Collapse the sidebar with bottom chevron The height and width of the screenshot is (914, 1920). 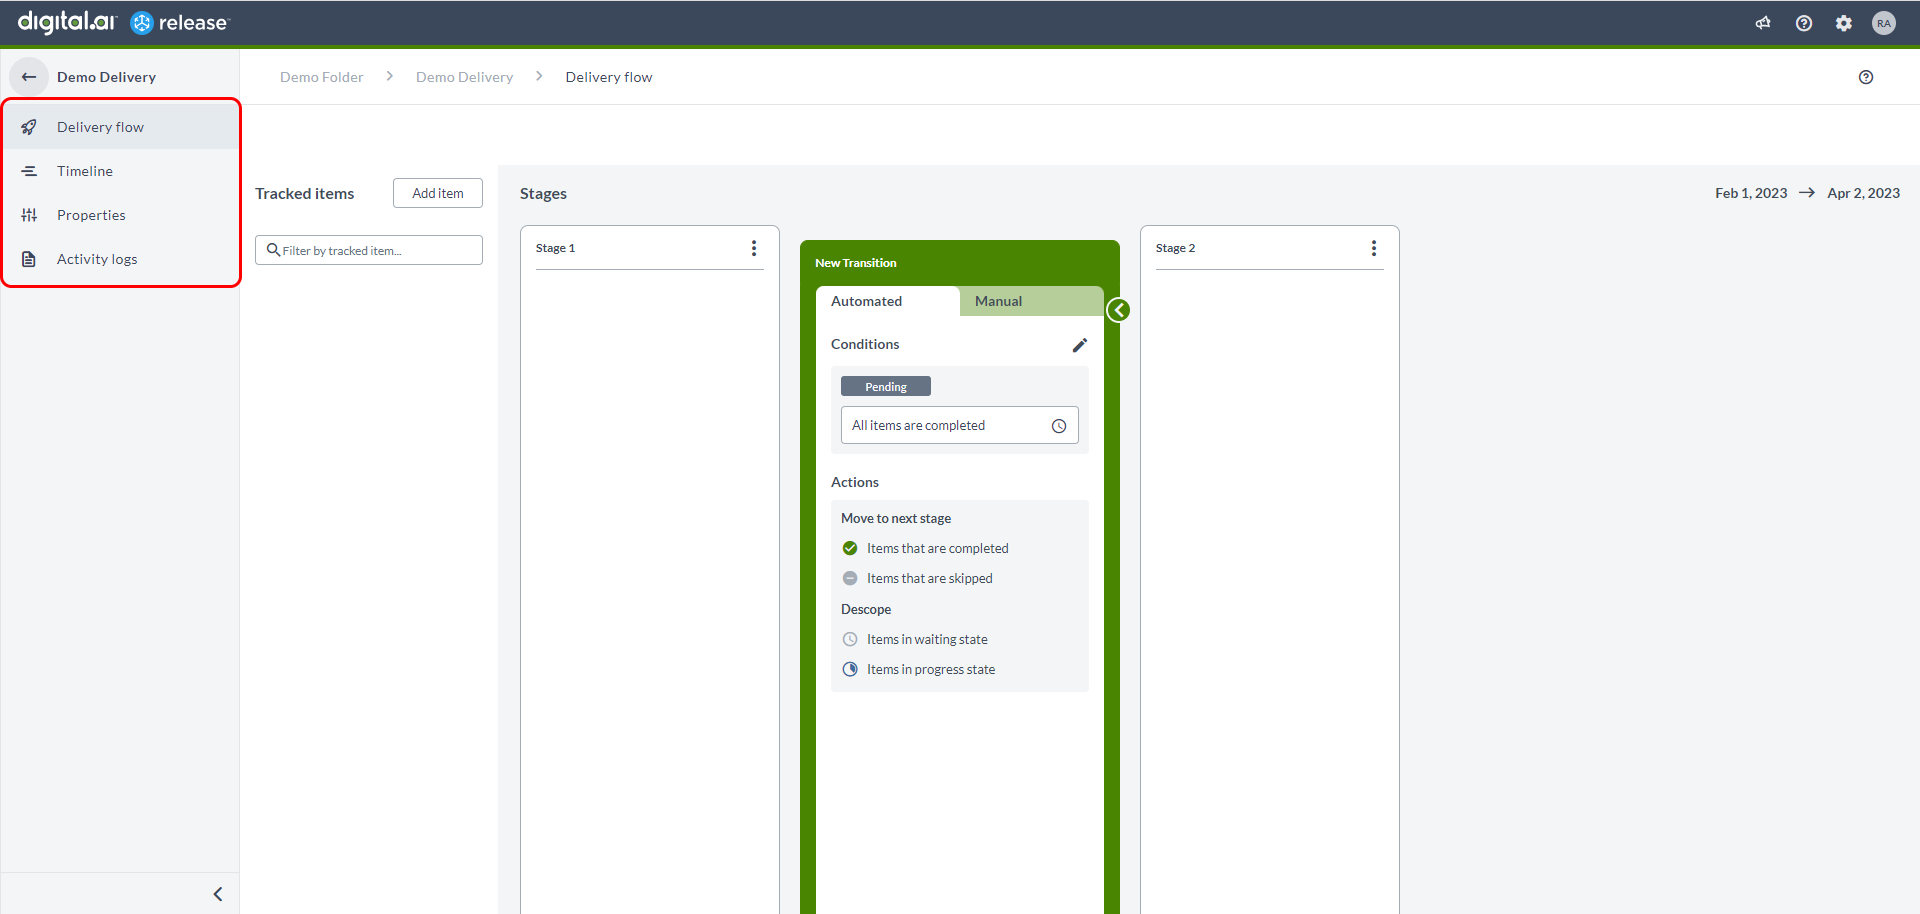pyautogui.click(x=218, y=894)
